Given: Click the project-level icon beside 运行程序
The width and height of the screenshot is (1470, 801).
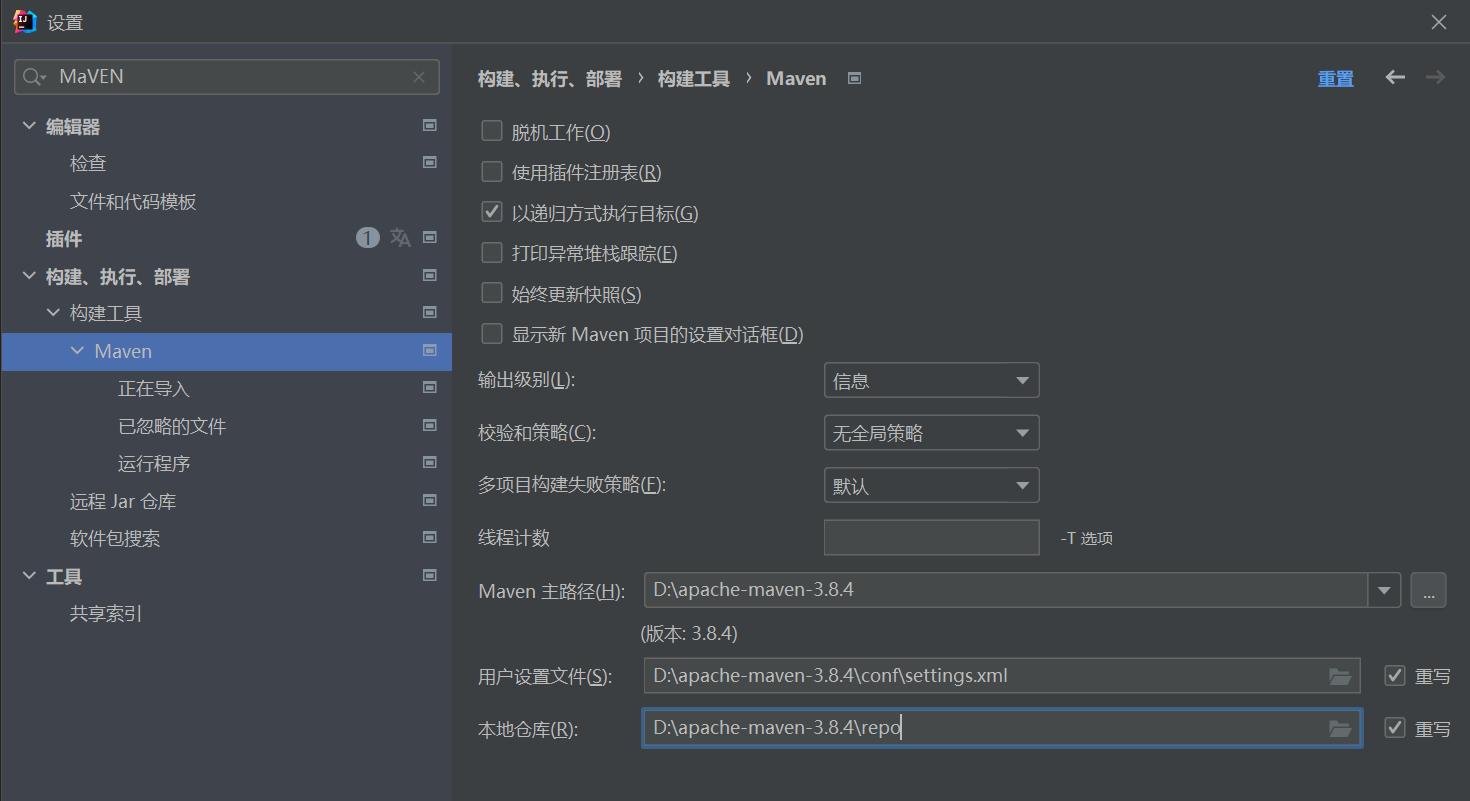Looking at the screenshot, I should [x=430, y=462].
